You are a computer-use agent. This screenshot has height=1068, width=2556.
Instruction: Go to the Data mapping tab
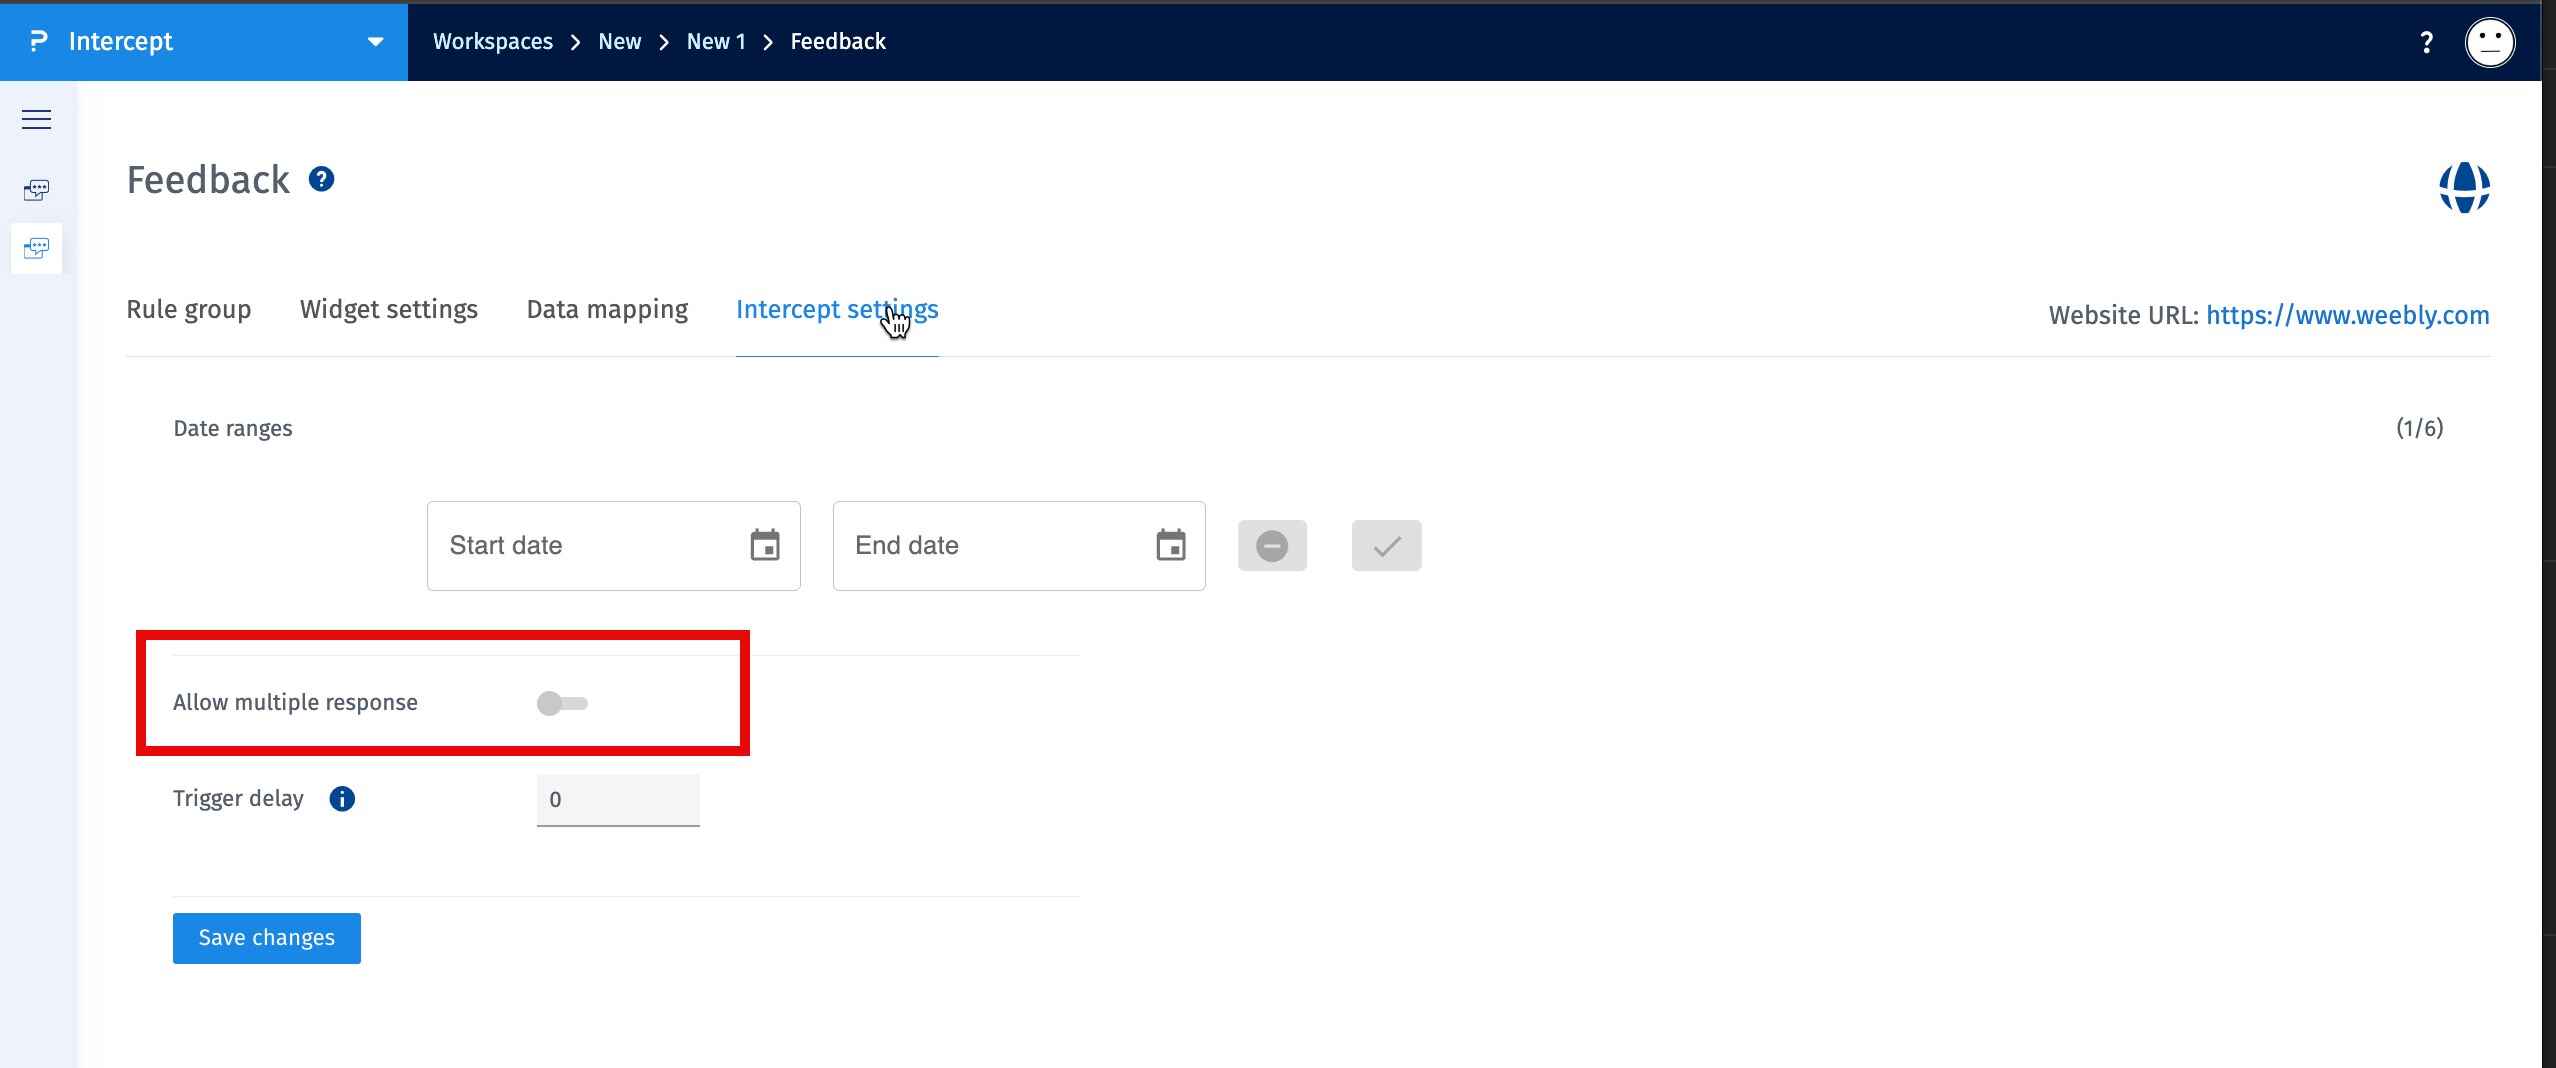pyautogui.click(x=607, y=310)
